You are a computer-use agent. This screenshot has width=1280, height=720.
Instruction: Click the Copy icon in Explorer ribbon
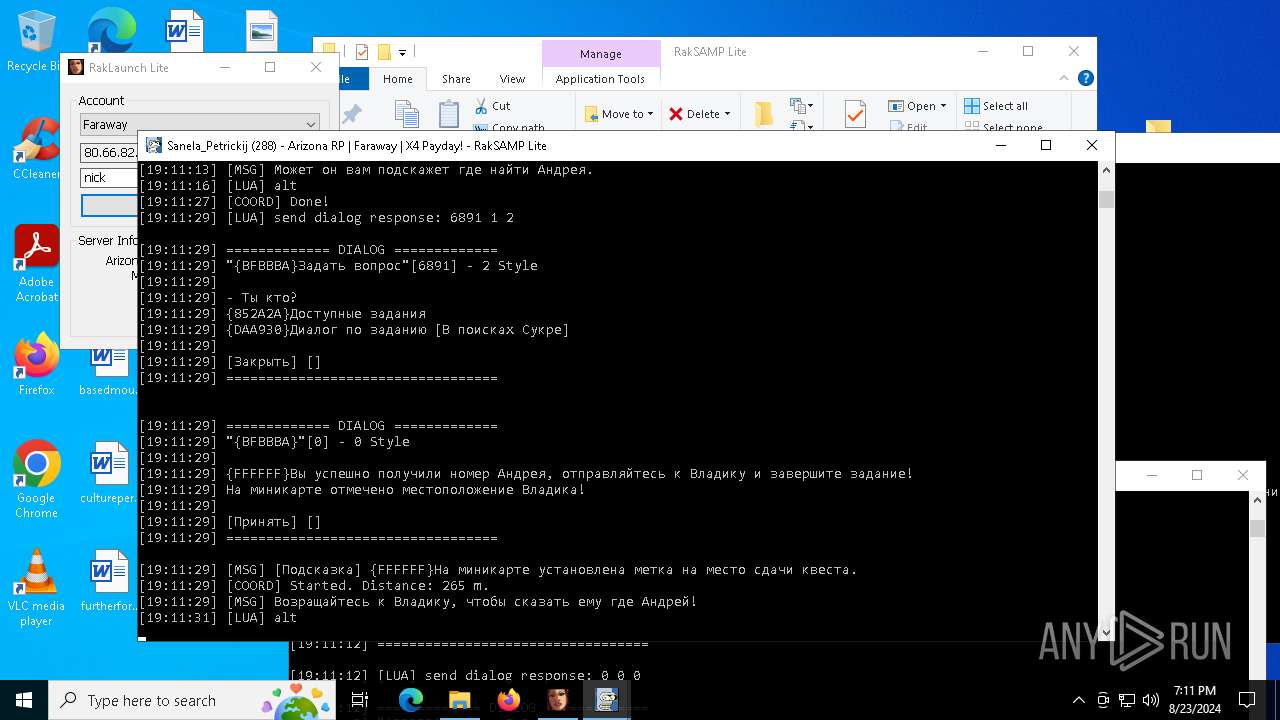point(406,115)
